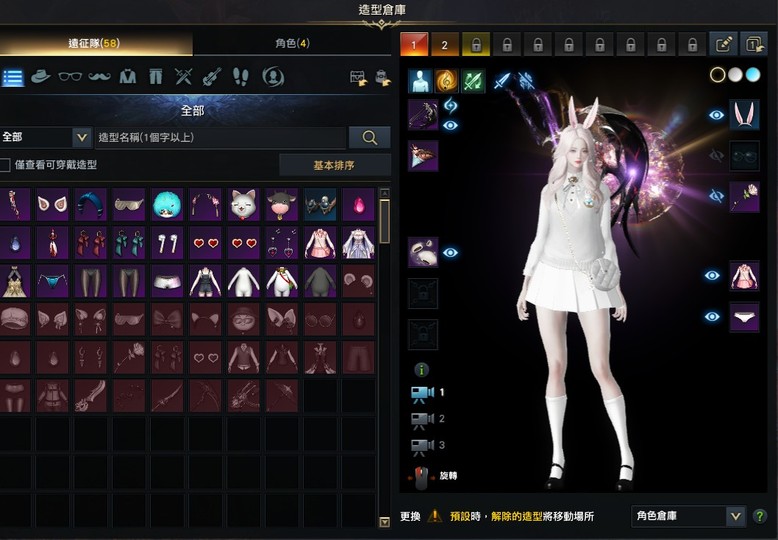The height and width of the screenshot is (540, 778).
Task: Select the white cat head skin
Action: pyautogui.click(x=244, y=204)
